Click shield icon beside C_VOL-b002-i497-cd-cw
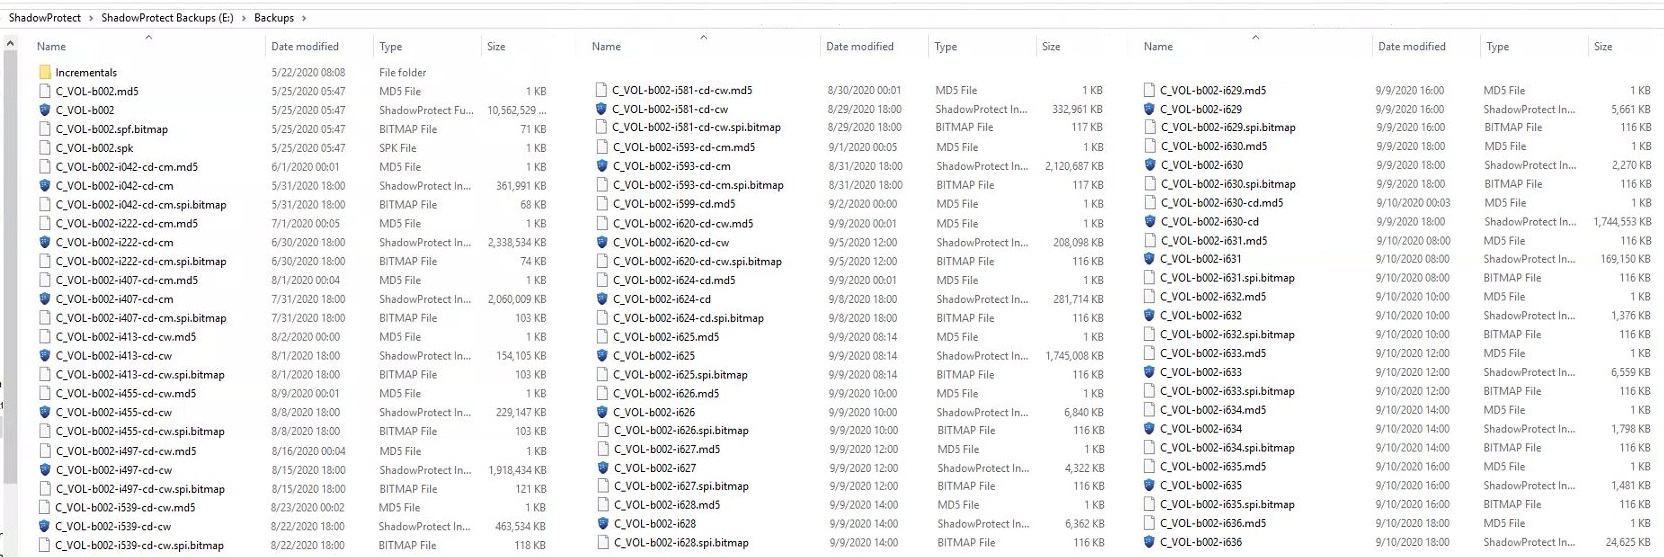The height and width of the screenshot is (557, 1664). point(45,469)
